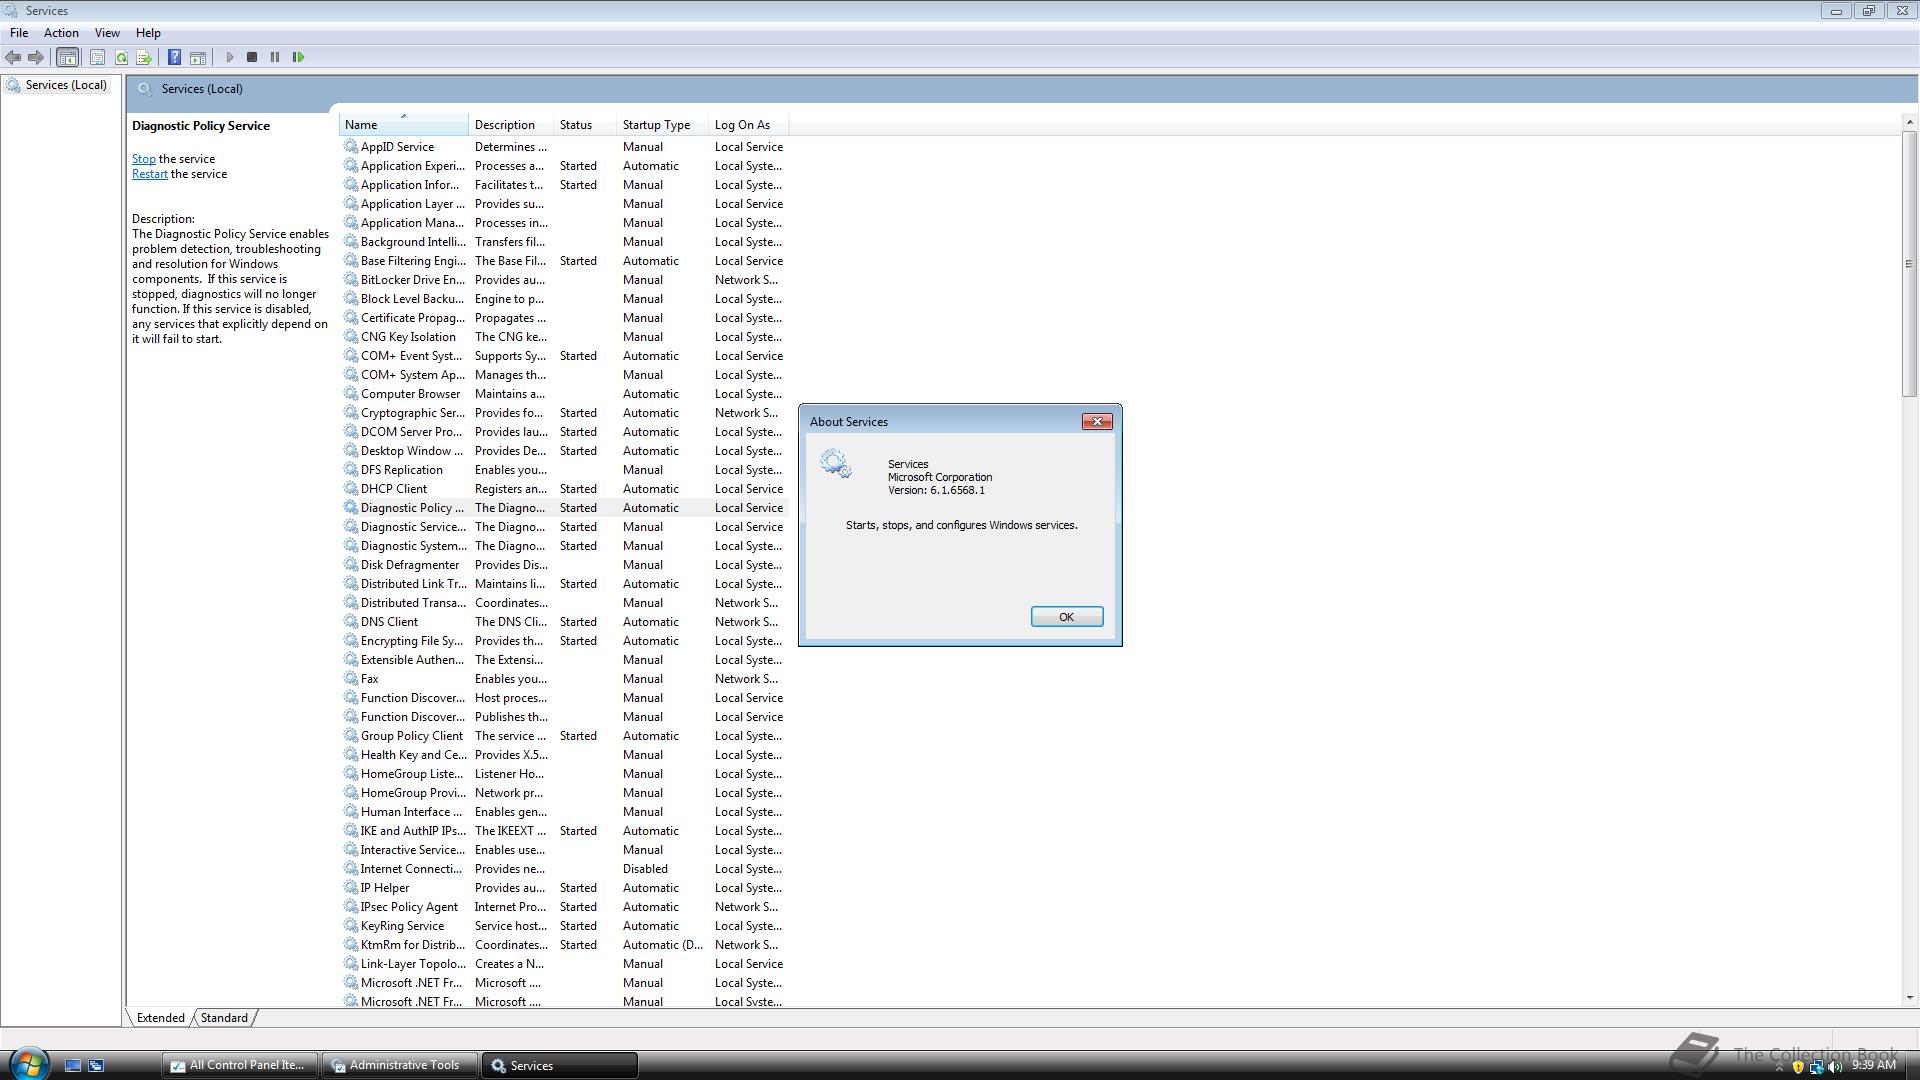Click the Services taskbar button

pos(559,1066)
